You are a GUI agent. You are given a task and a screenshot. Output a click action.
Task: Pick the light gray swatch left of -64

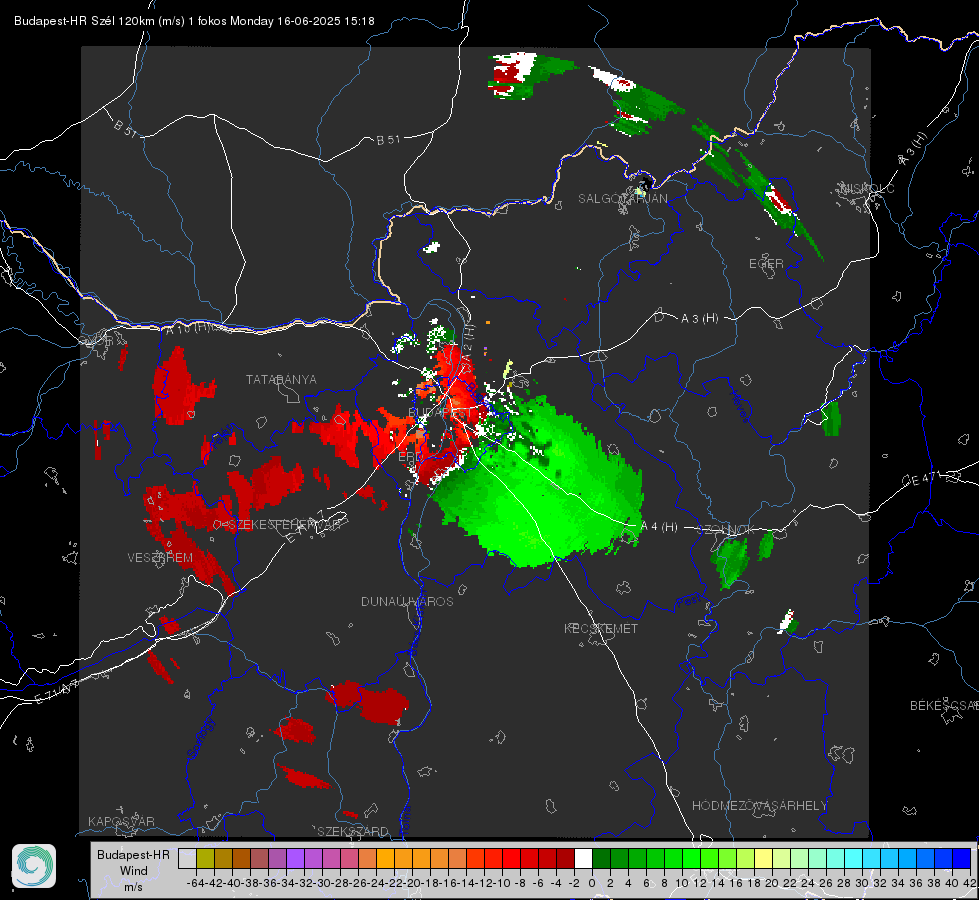(187, 859)
